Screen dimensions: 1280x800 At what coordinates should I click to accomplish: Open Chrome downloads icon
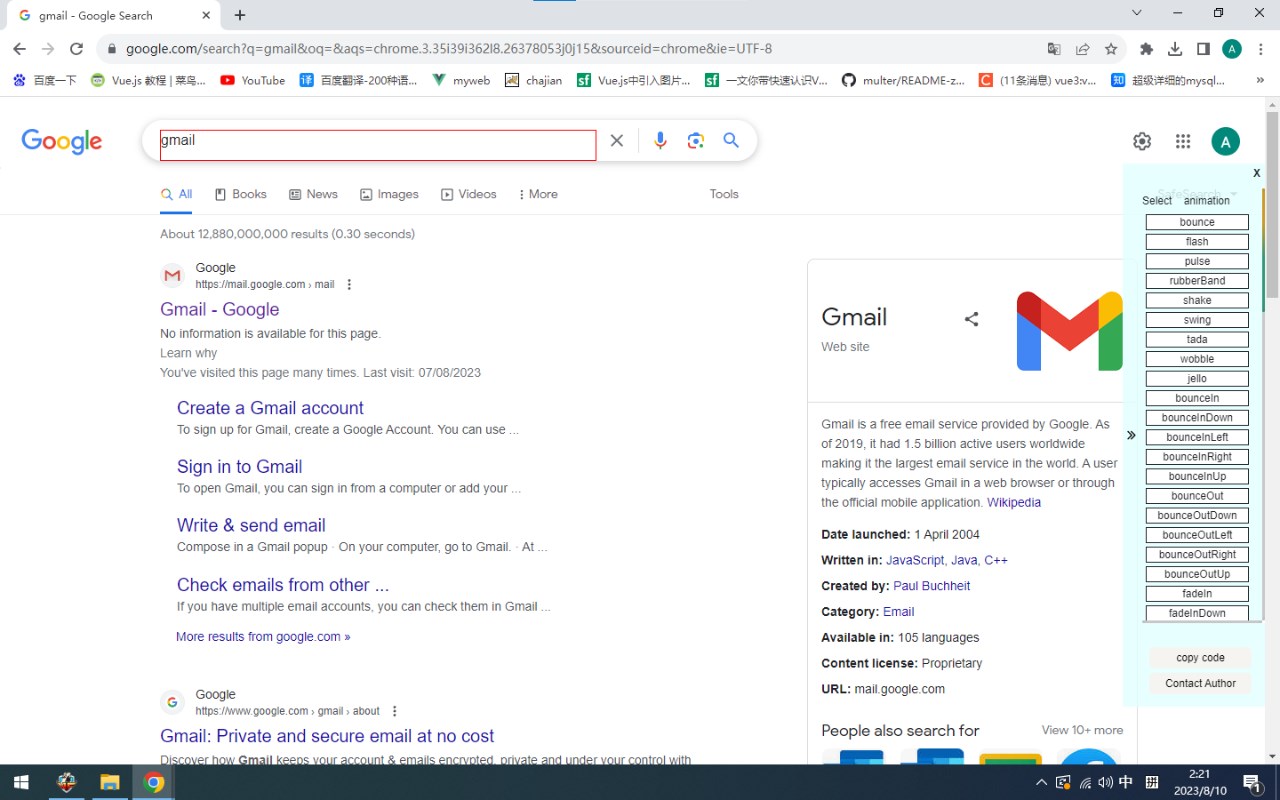tap(1175, 49)
